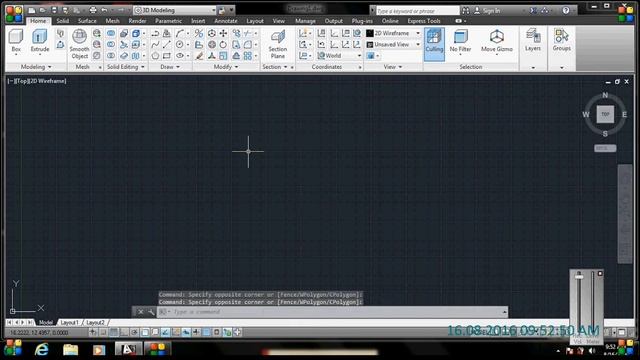Click the N compass direction on ViewCube
Image resolution: width=640 pixels, height=360 pixels.
click(605, 95)
